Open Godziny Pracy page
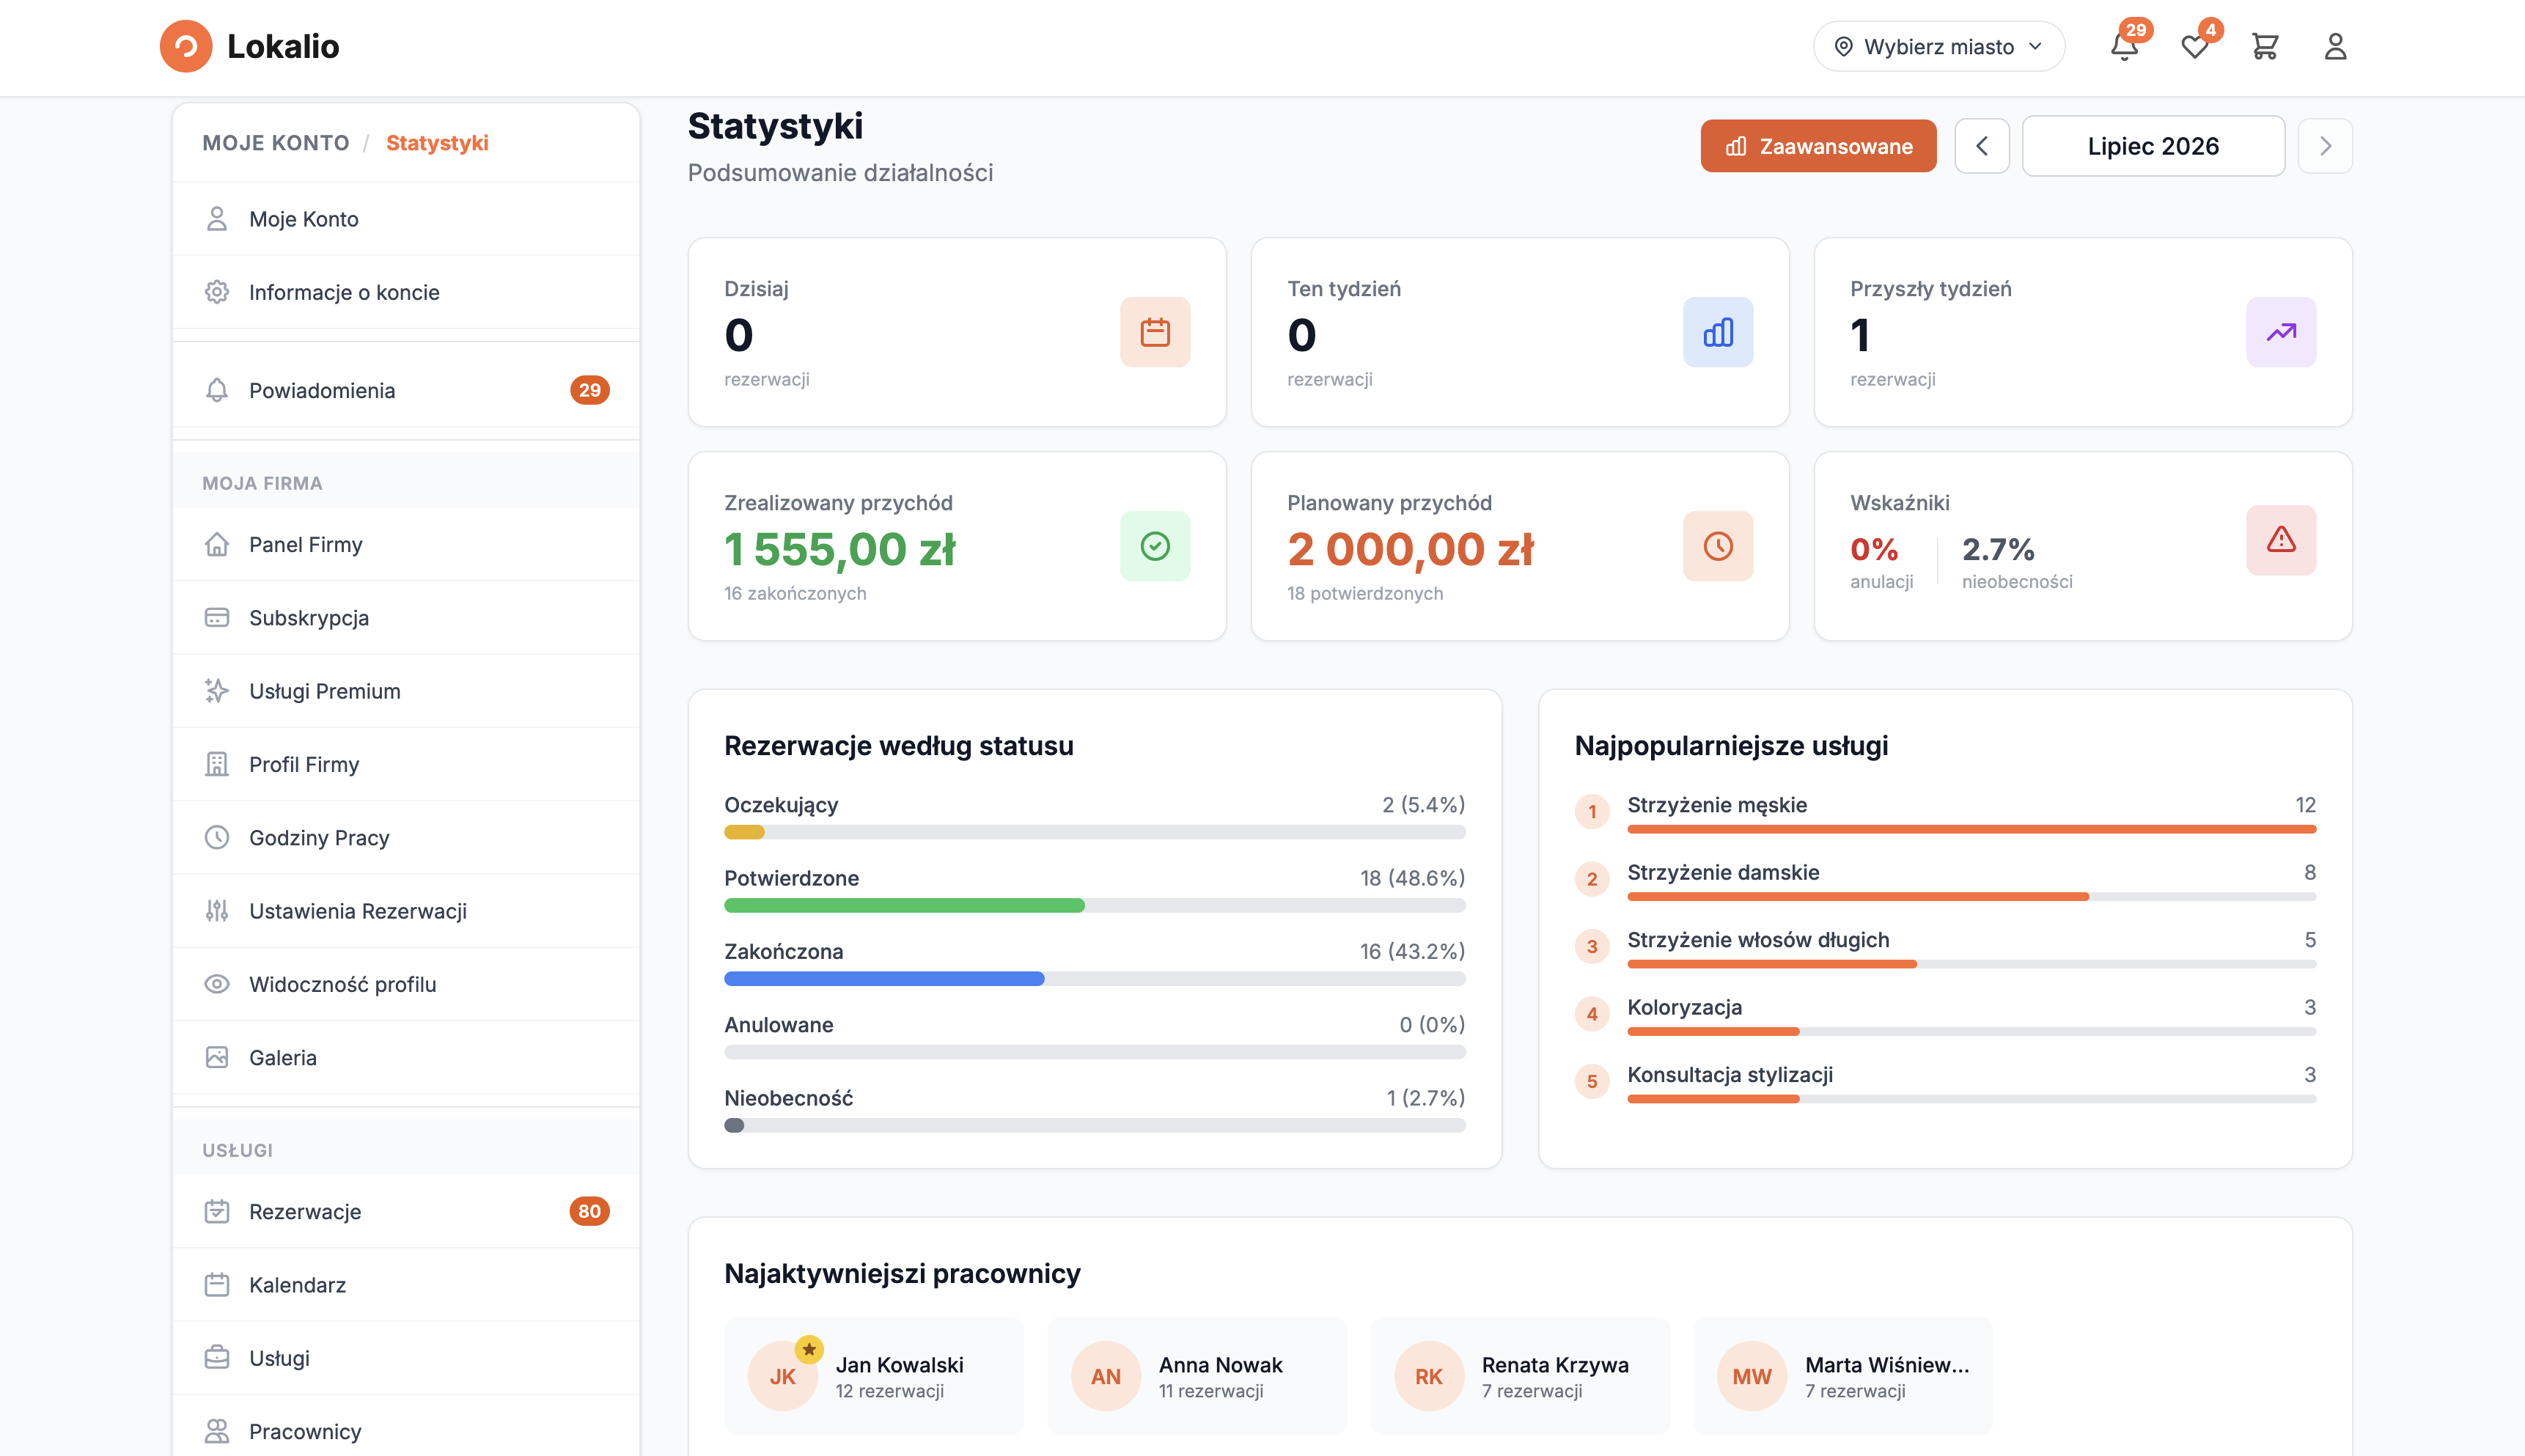The image size is (2525, 1456). coord(406,837)
